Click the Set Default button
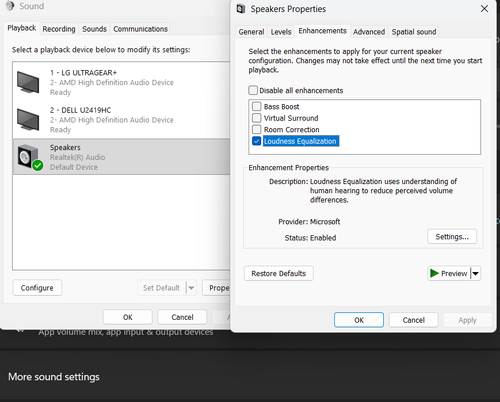This screenshot has width=500, height=402. click(x=161, y=288)
